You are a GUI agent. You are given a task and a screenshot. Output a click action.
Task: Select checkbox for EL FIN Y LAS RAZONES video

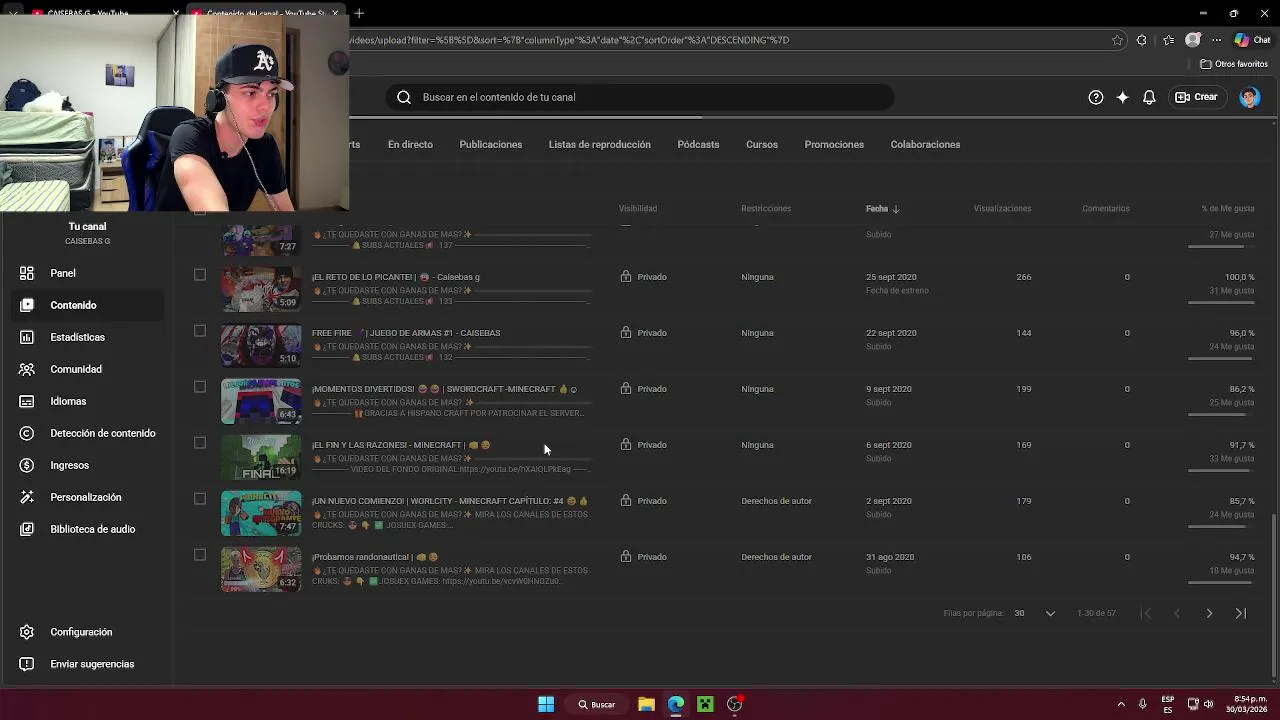200,443
